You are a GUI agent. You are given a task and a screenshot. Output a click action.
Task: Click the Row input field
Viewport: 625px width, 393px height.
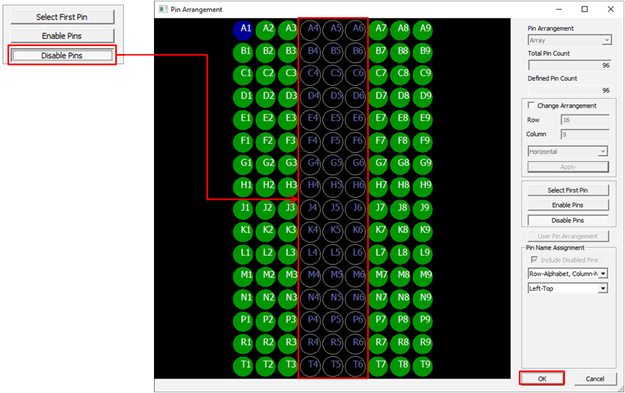585,120
